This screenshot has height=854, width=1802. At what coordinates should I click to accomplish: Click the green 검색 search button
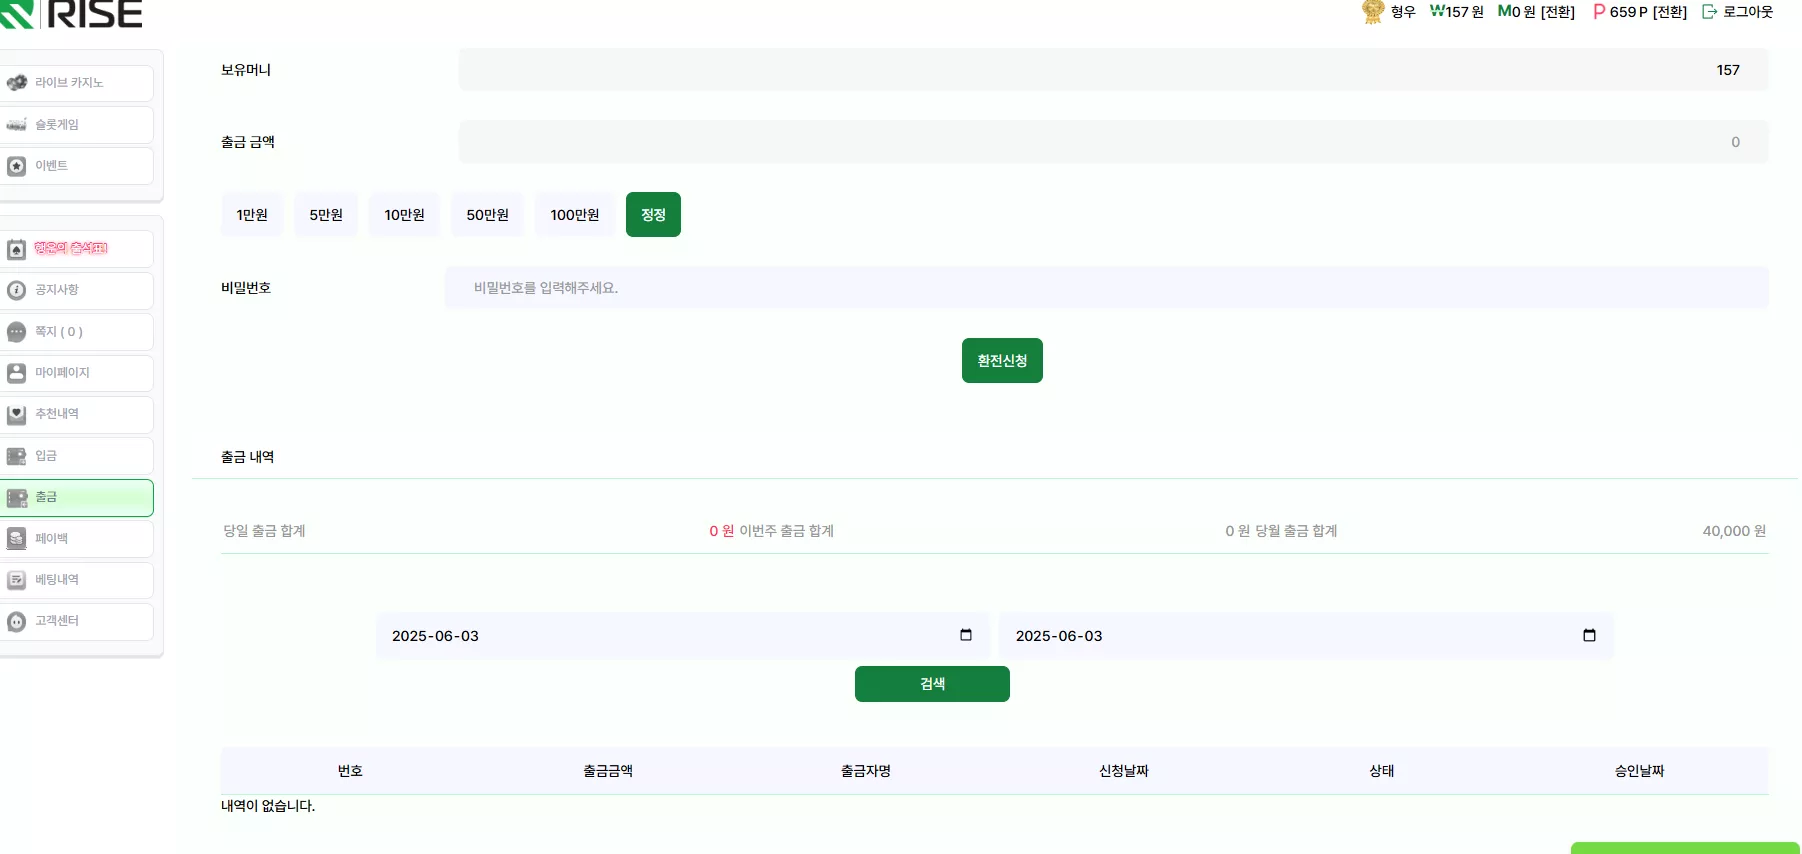(x=932, y=684)
